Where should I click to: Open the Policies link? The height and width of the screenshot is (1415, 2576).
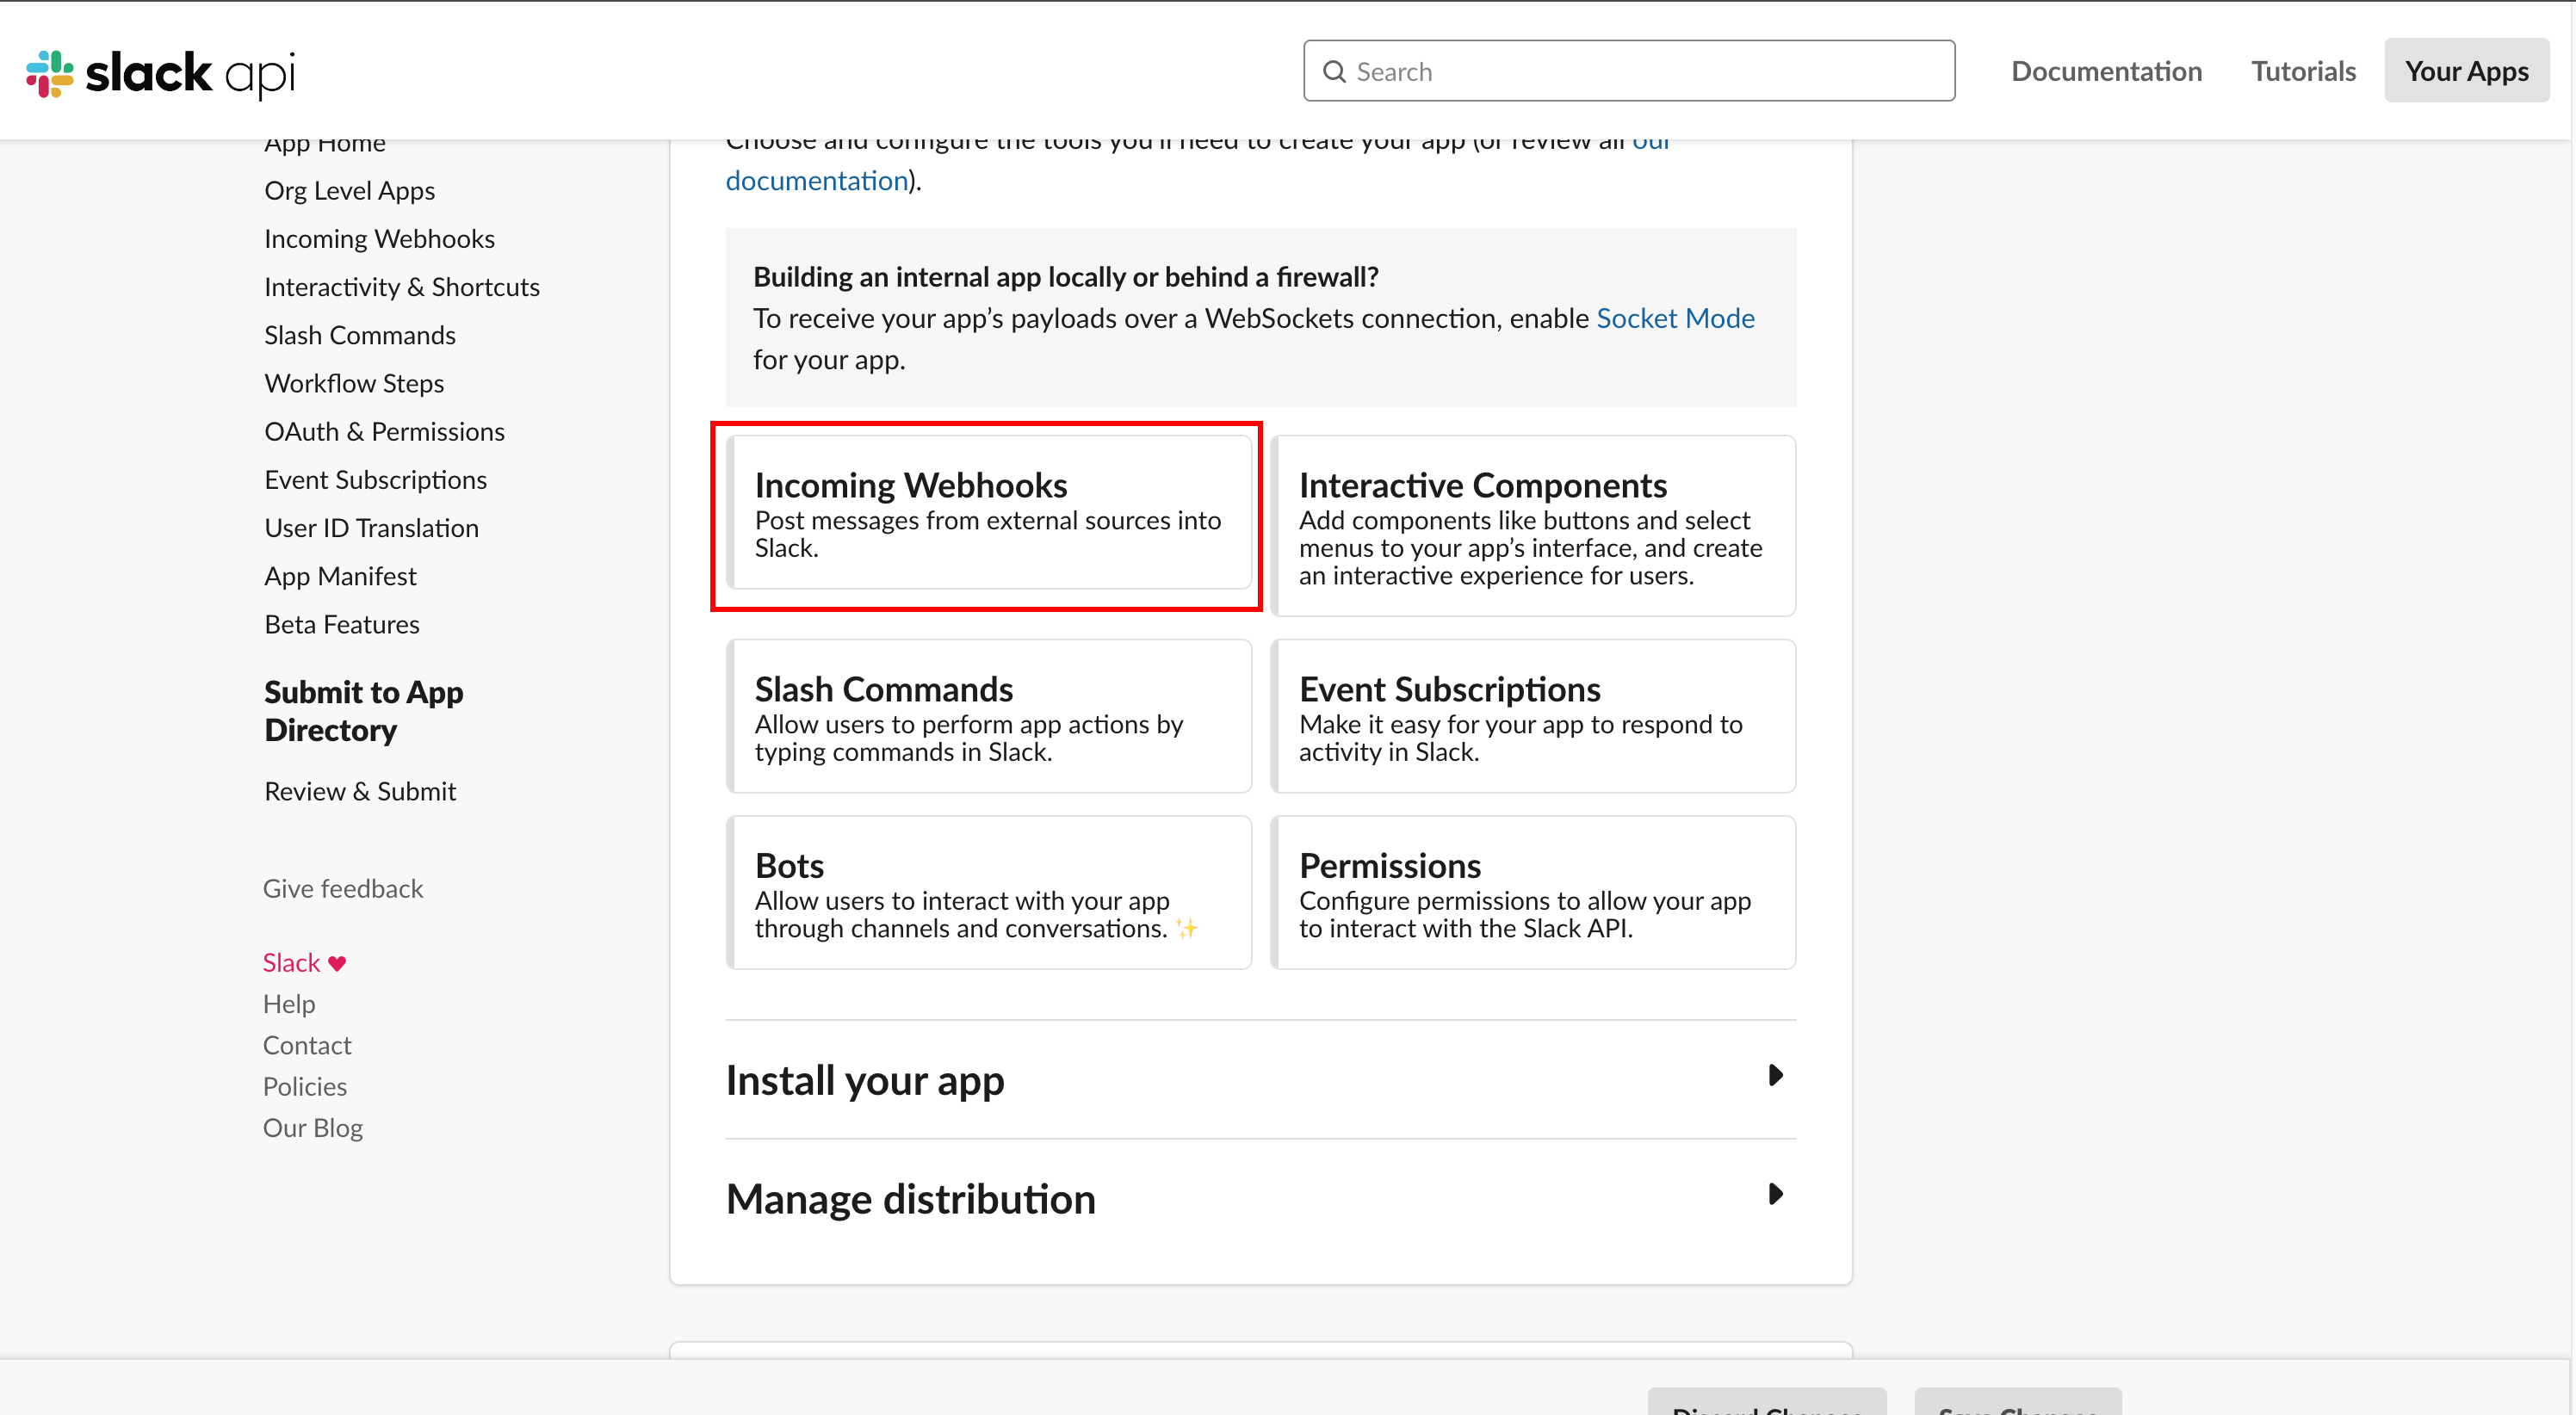[305, 1086]
